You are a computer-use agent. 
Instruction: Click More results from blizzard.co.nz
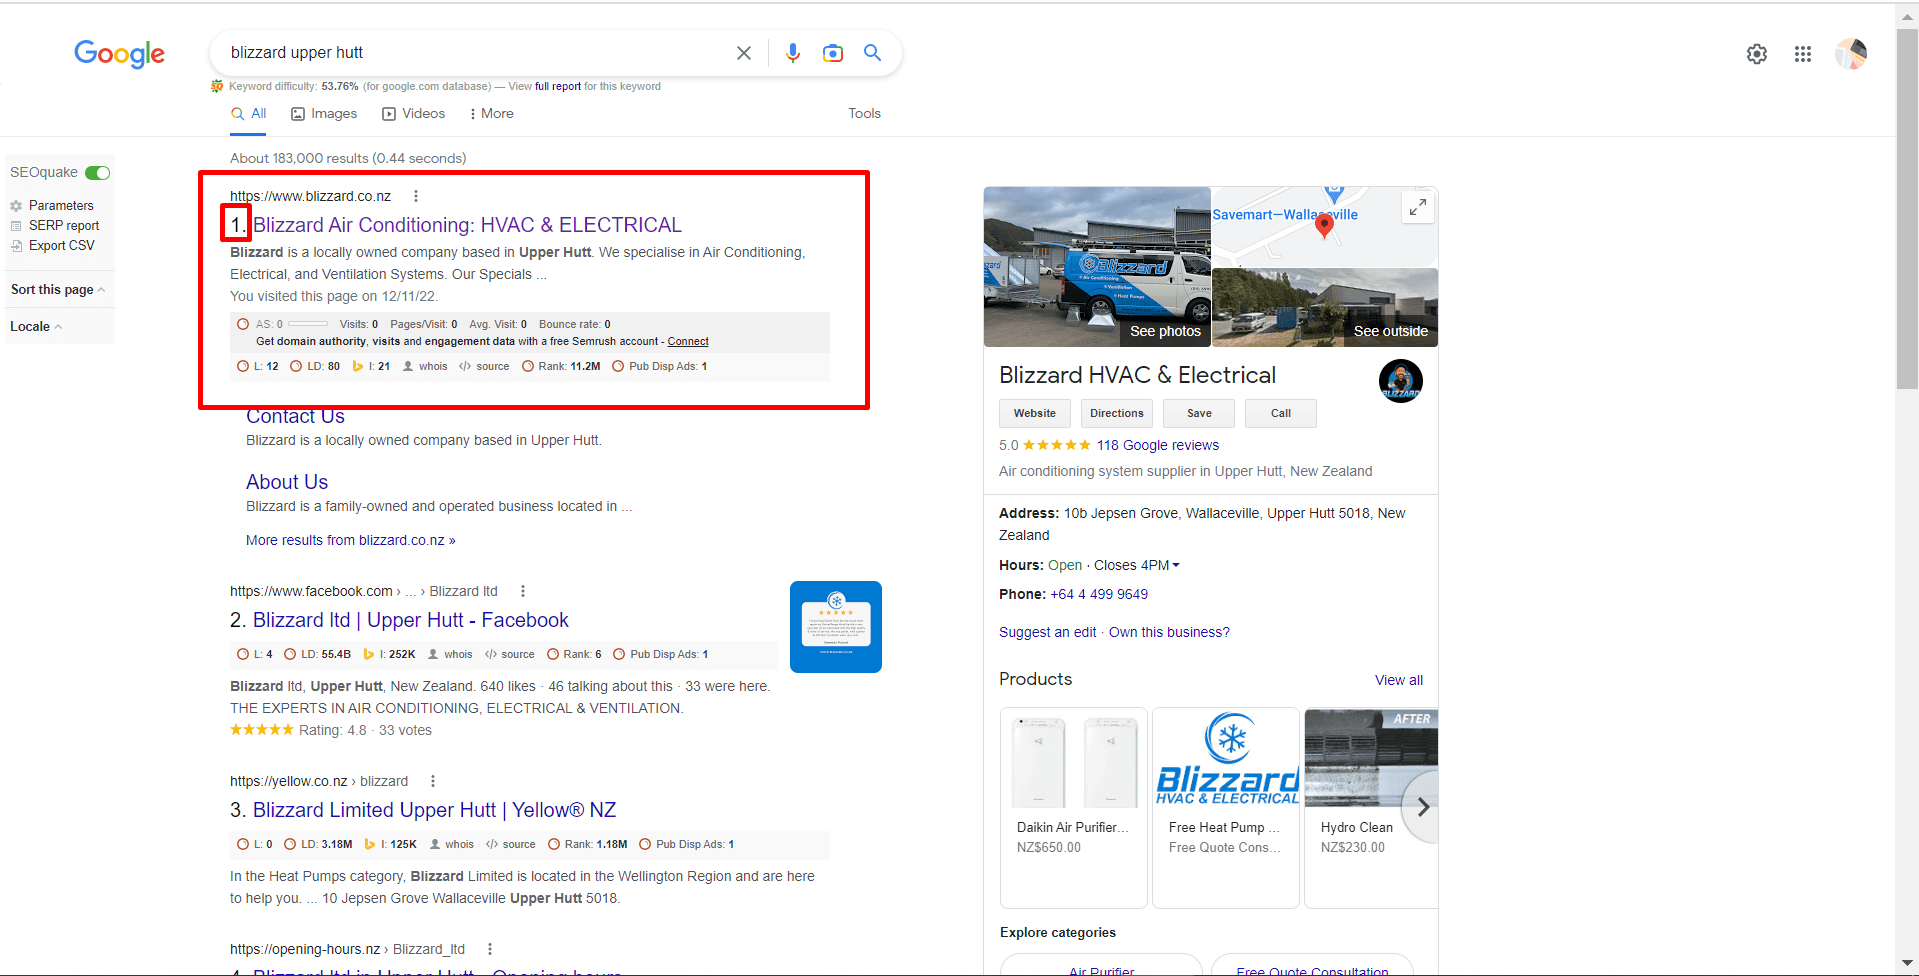pos(351,540)
